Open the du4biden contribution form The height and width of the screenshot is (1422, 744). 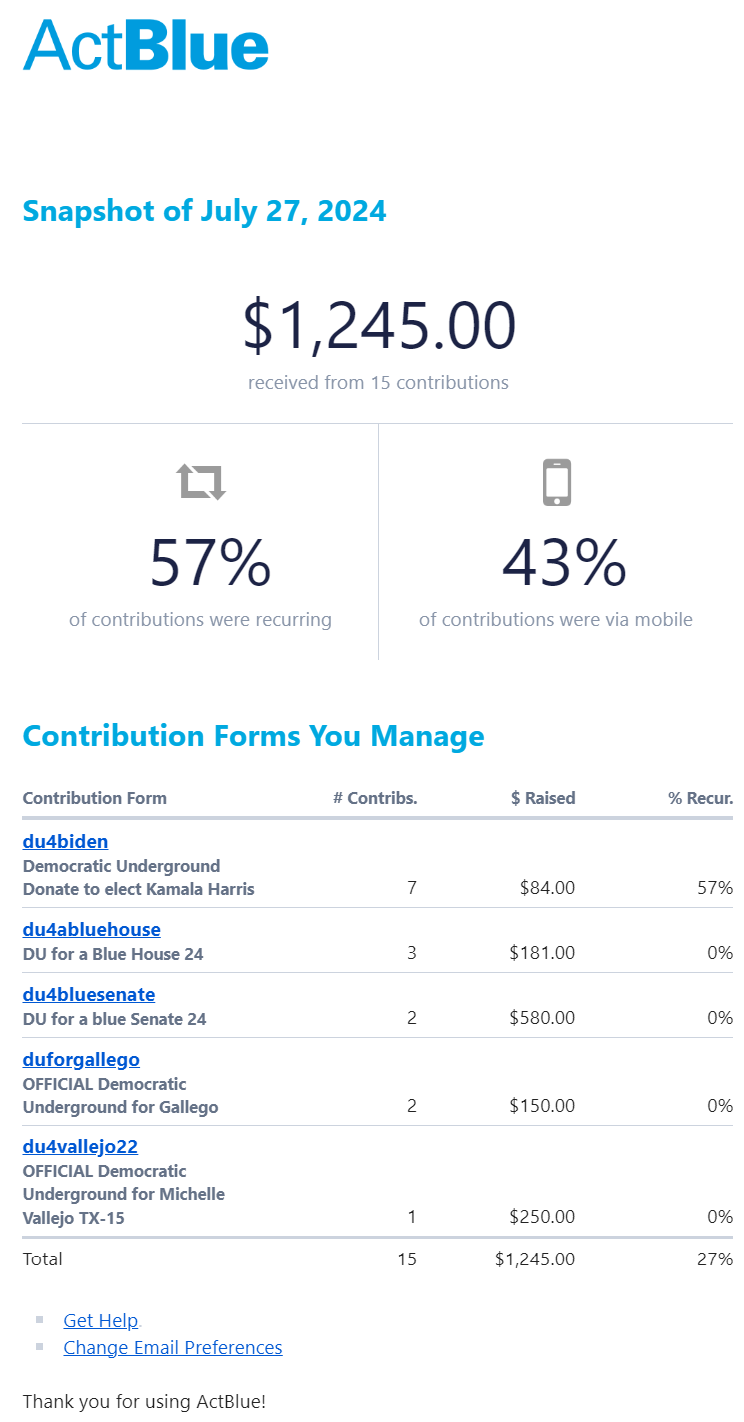[x=65, y=841]
